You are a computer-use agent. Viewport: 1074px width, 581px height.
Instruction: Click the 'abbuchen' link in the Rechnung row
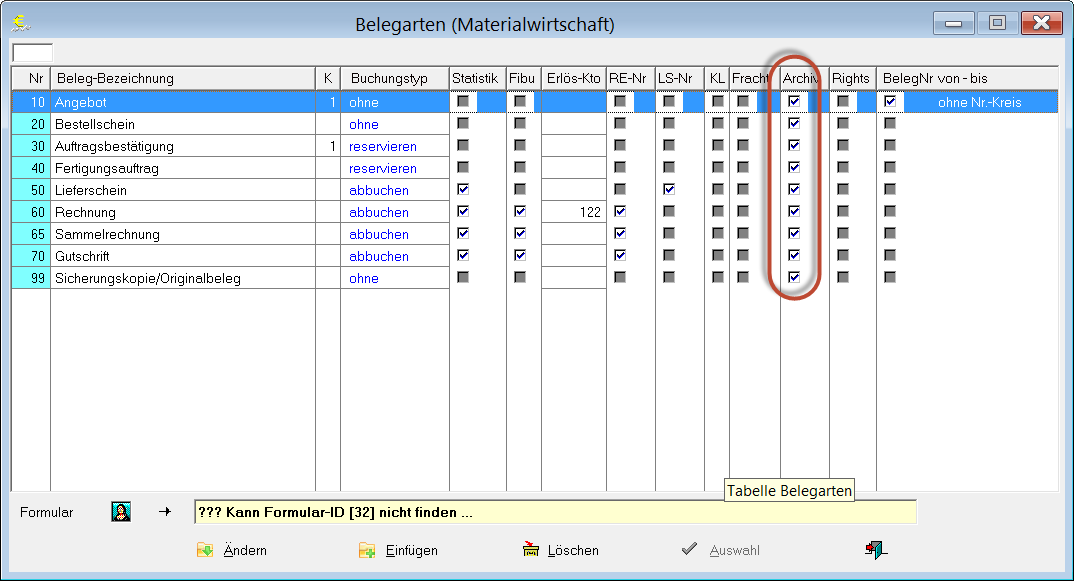pyautogui.click(x=378, y=211)
